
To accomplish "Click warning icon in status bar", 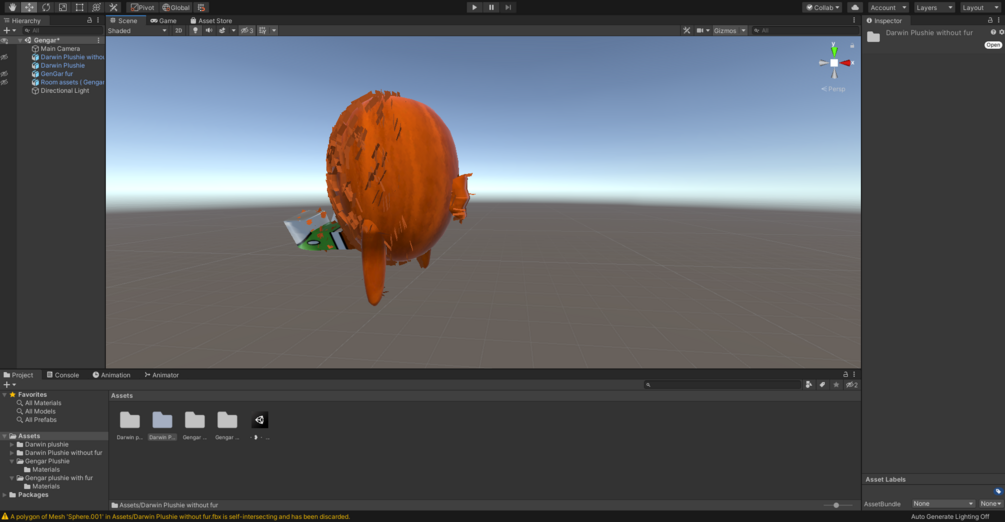I will tap(5, 516).
